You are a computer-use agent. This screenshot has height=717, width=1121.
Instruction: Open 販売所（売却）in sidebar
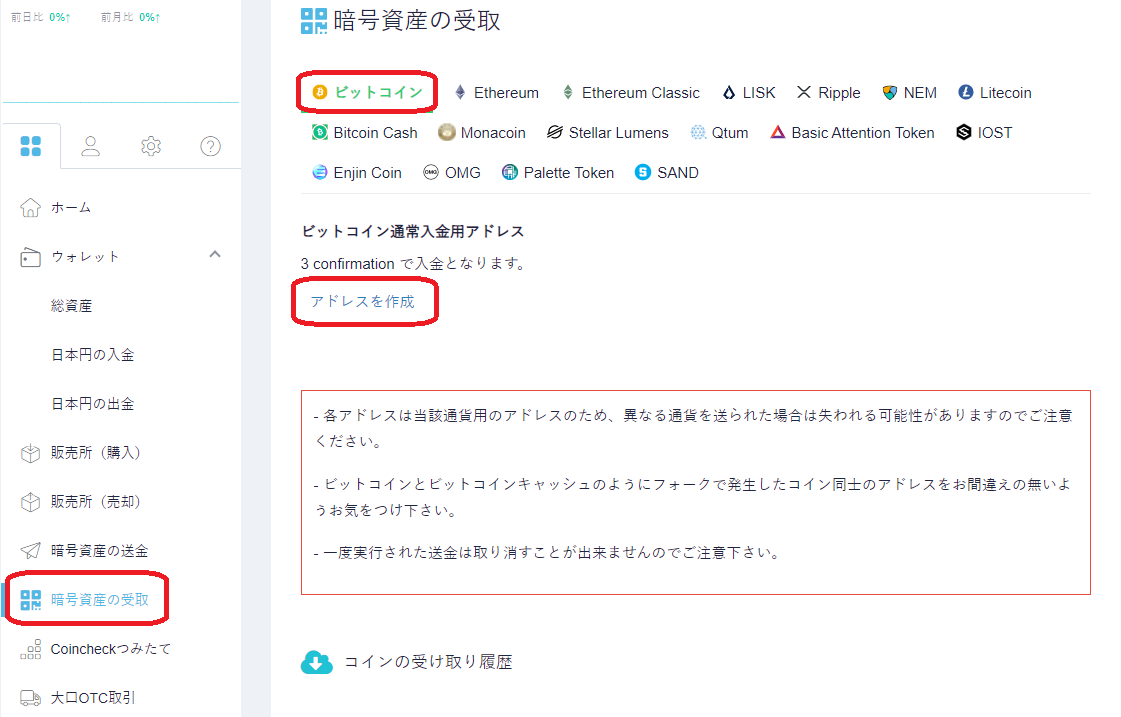(96, 502)
